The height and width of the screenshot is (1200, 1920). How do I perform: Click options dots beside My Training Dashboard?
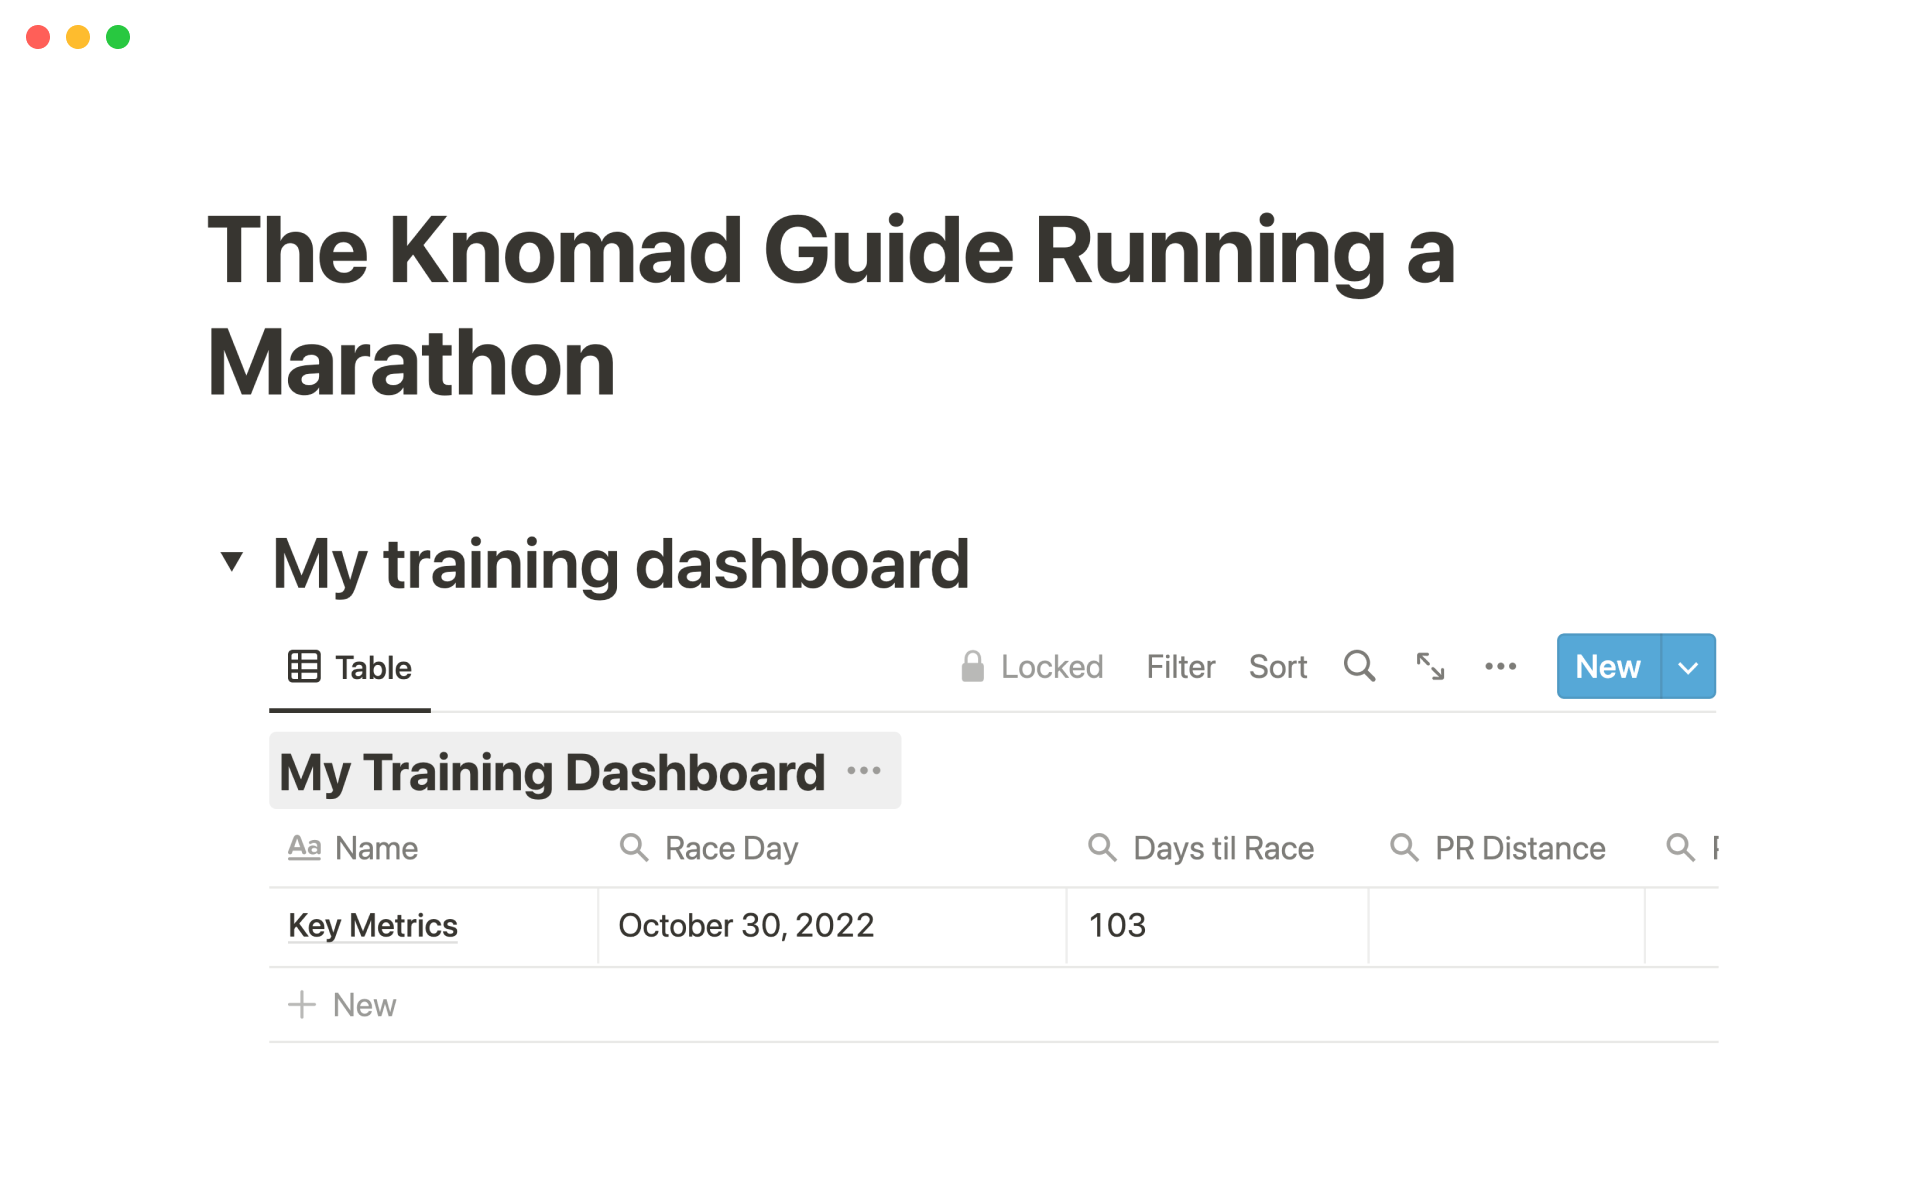coord(863,771)
